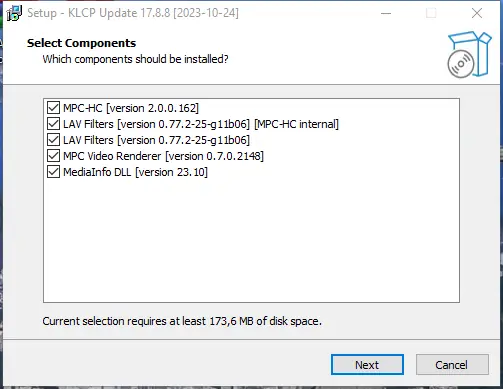This screenshot has height=389, width=503.
Task: Uncheck the standalone LAV Filters checkbox
Action: coord(53,140)
